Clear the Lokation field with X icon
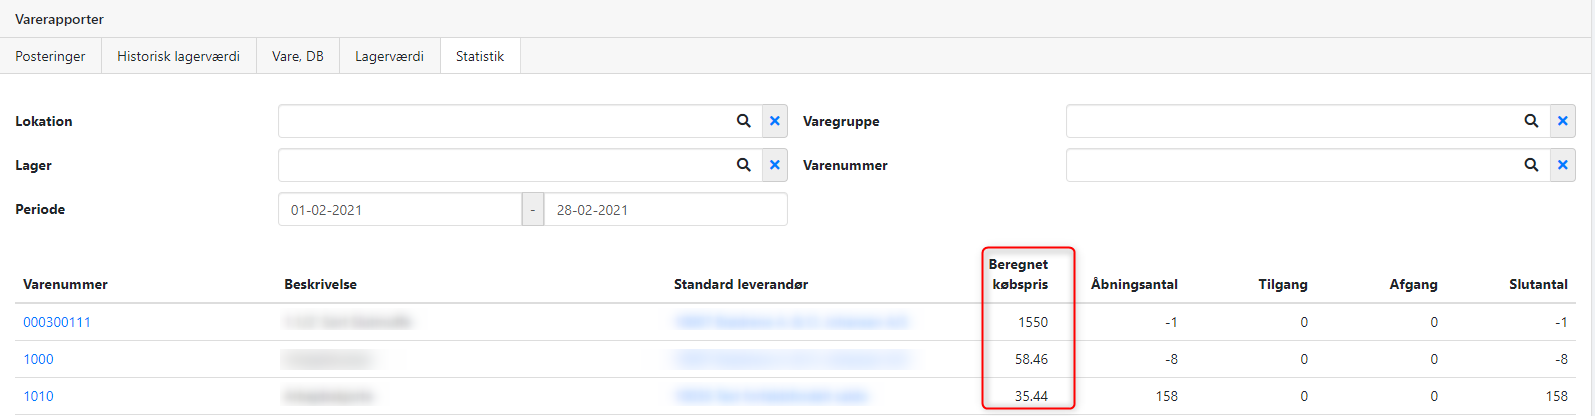This screenshot has height=416, width=1595. 775,121
